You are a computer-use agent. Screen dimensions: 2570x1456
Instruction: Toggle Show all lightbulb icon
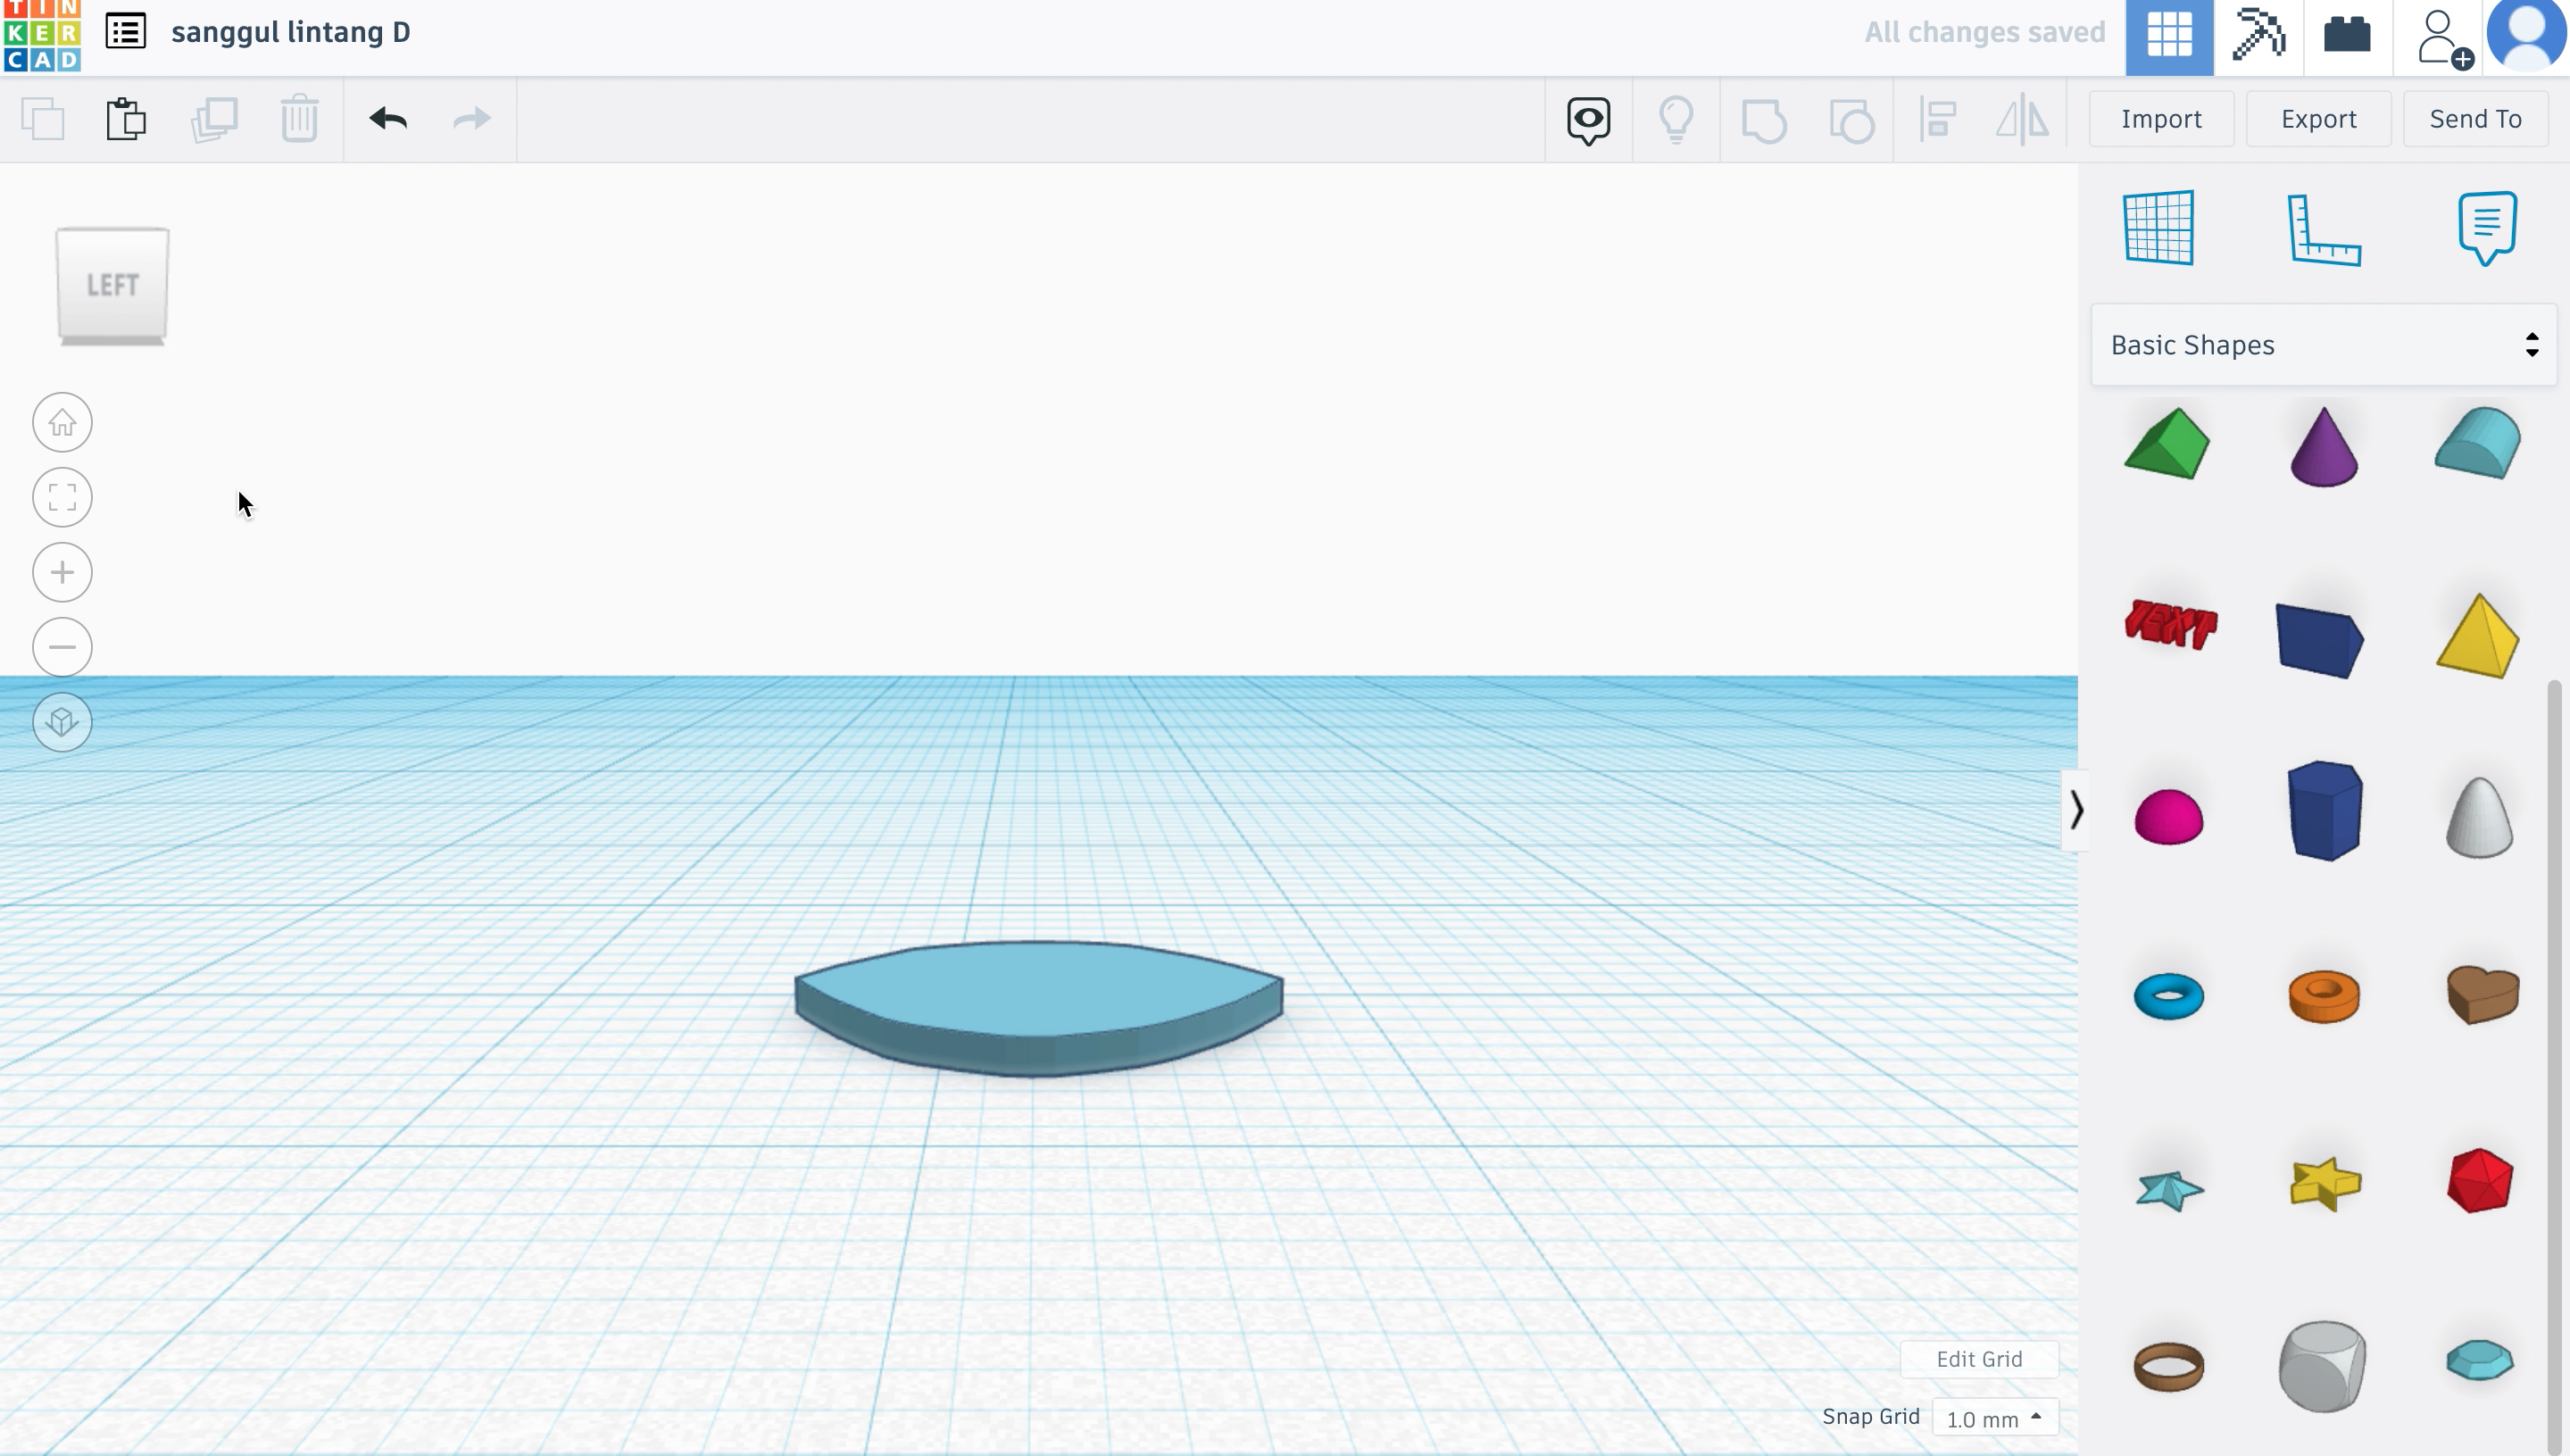click(1676, 120)
